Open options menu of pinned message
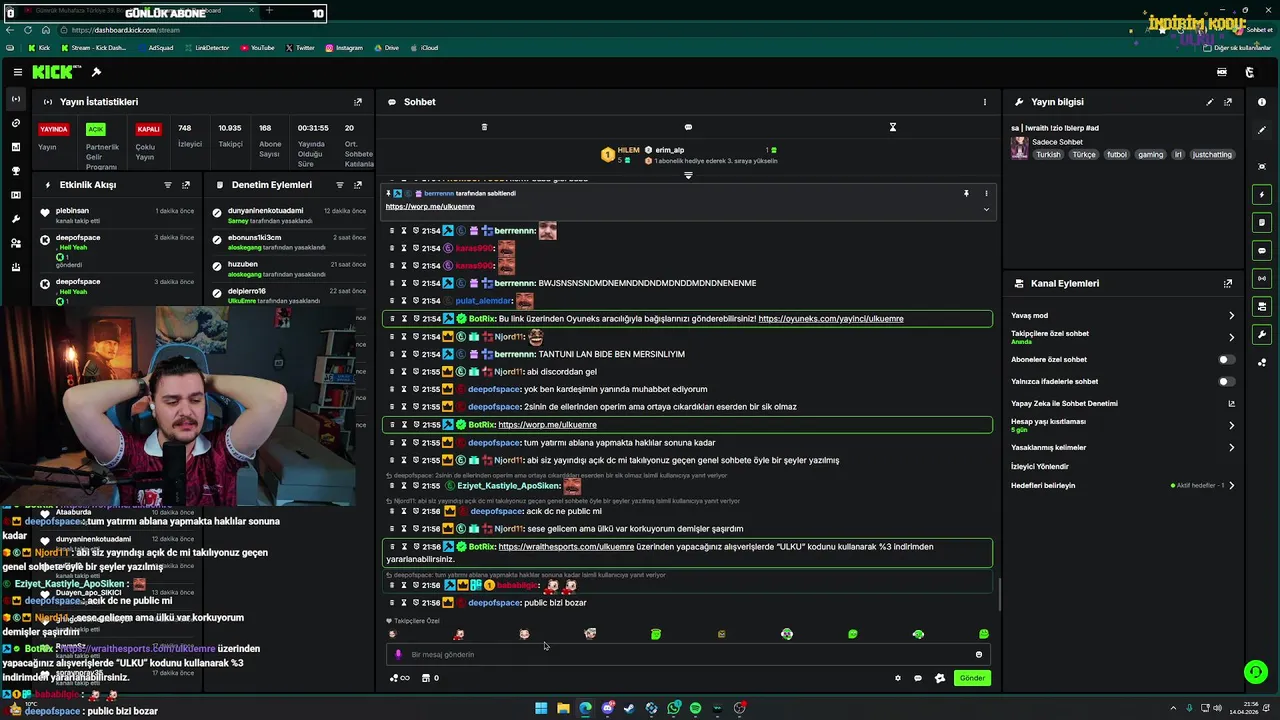Image resolution: width=1280 pixels, height=720 pixels. point(986,193)
